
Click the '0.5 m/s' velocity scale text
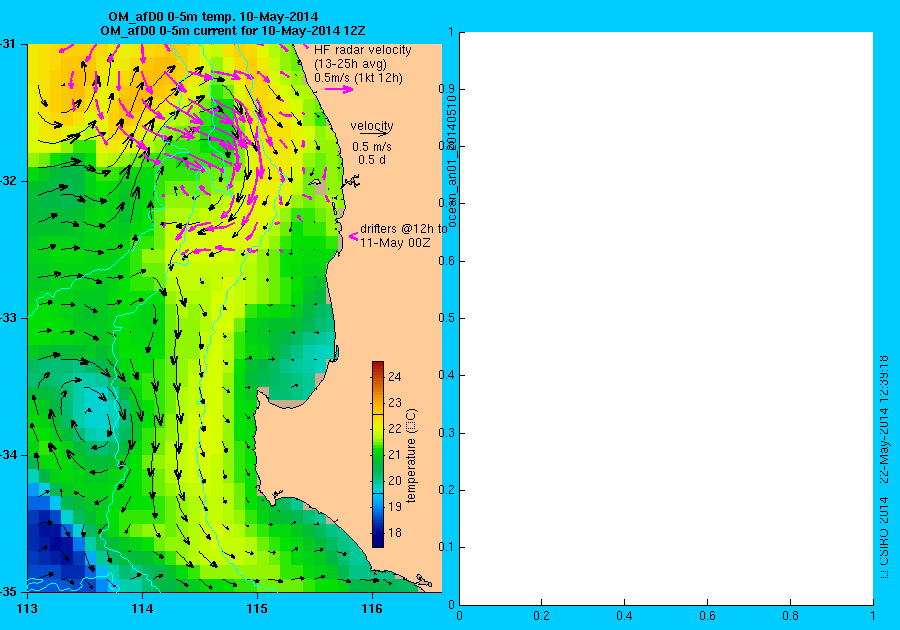pyautogui.click(x=372, y=147)
